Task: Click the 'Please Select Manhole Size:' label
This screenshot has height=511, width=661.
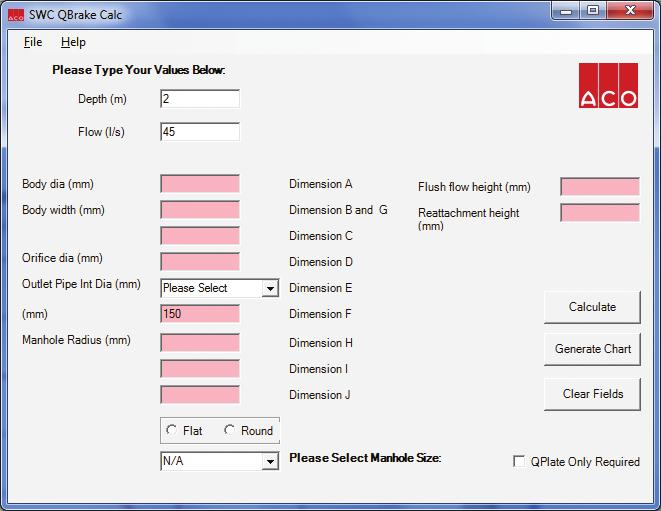Action: [365, 458]
